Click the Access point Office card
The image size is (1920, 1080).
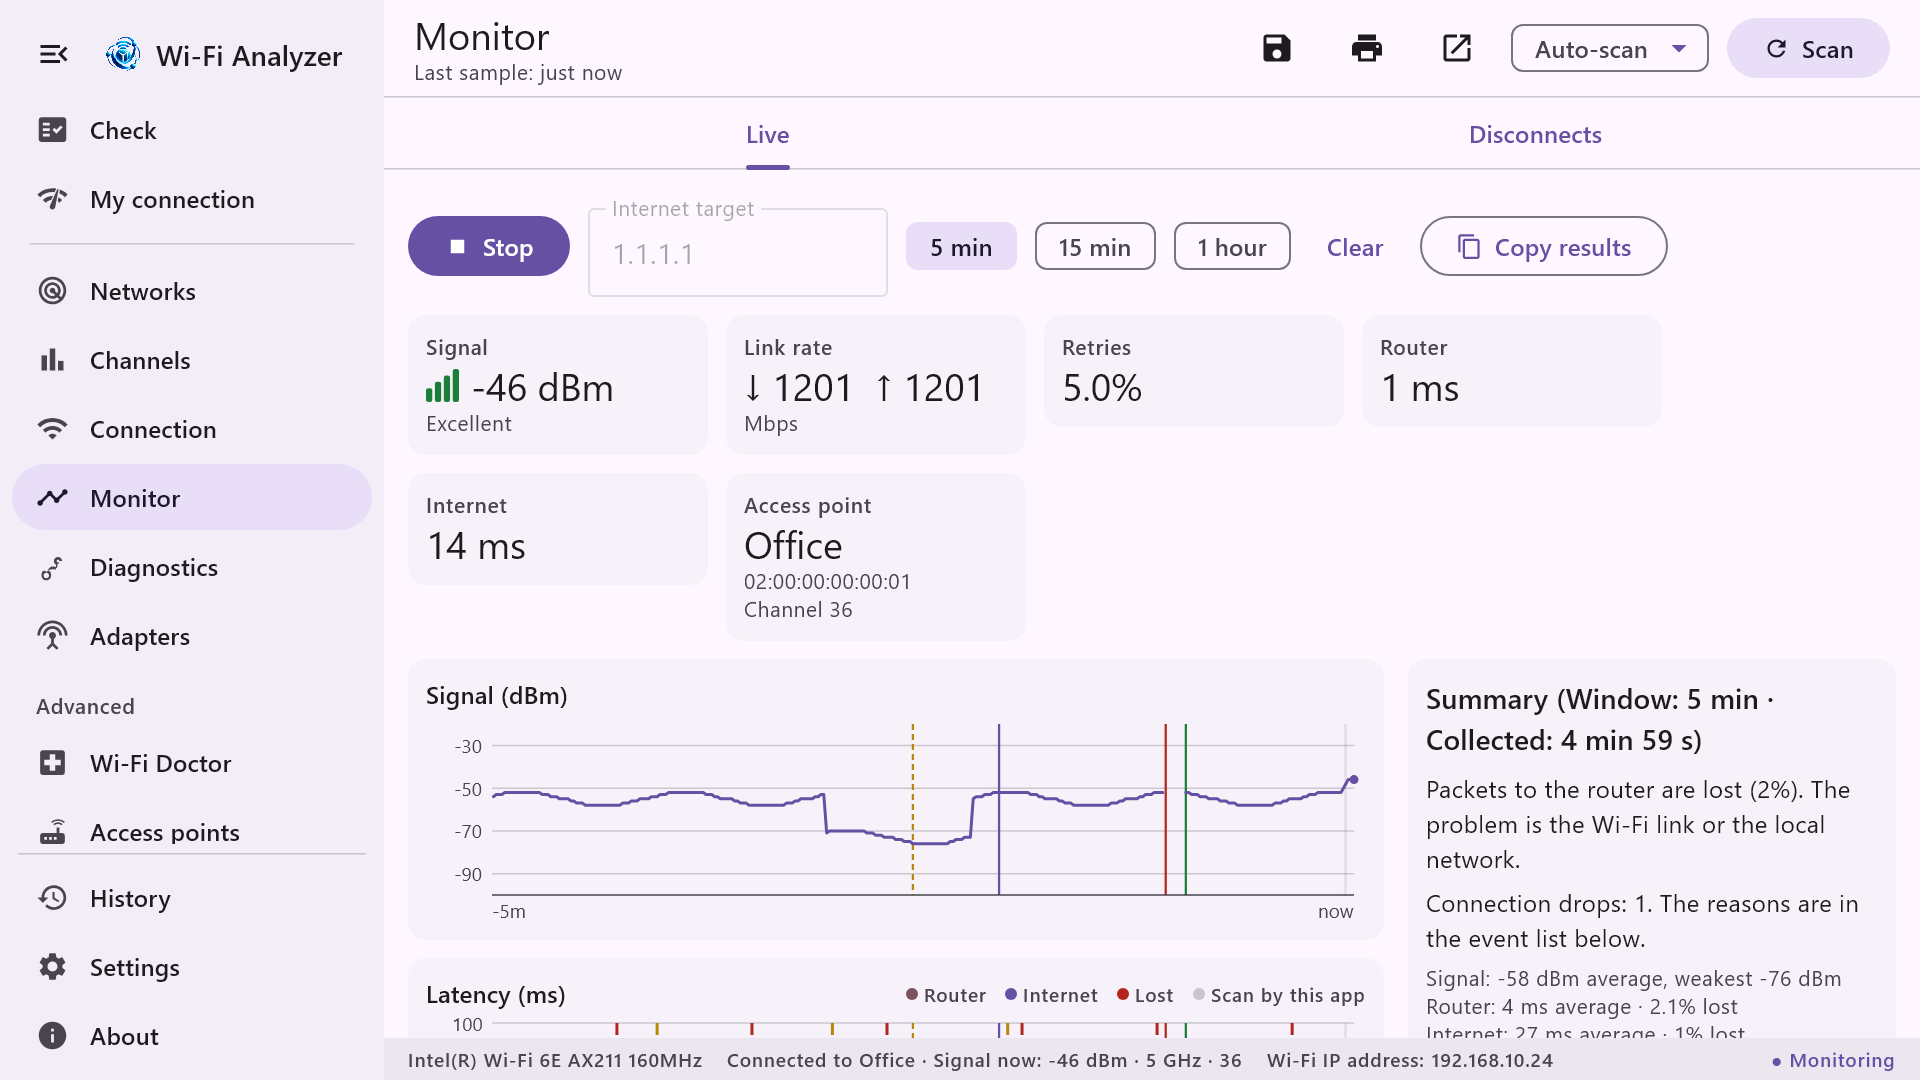pos(876,556)
